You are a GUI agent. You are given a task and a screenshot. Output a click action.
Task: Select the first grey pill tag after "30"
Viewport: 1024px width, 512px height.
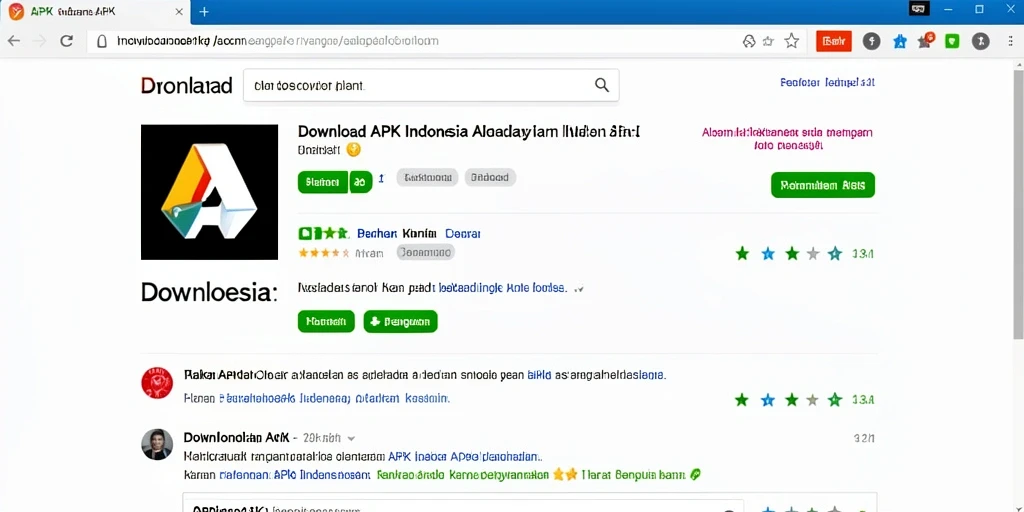tap(427, 177)
